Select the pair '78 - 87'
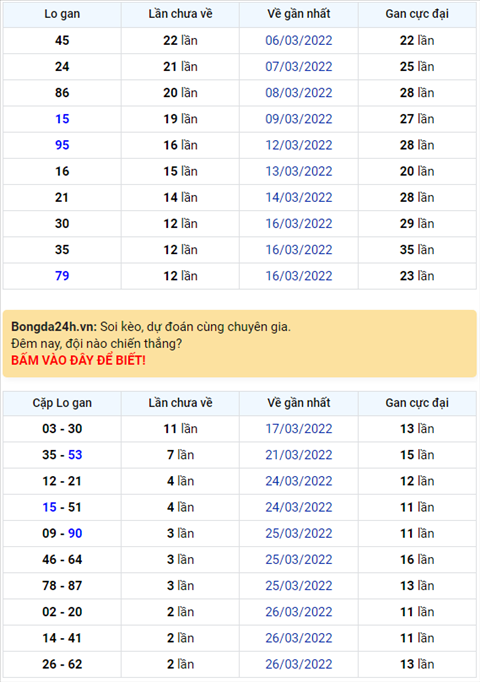Viewport: 480px width, 682px height. coord(62,585)
